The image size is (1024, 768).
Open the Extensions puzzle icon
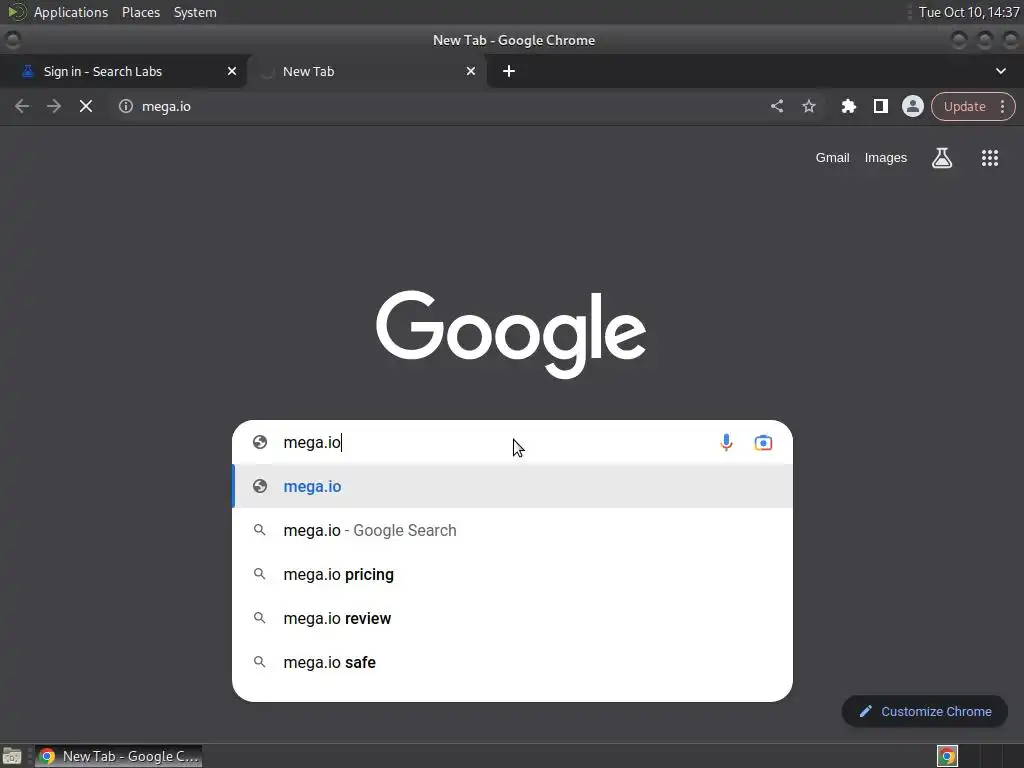coord(848,106)
